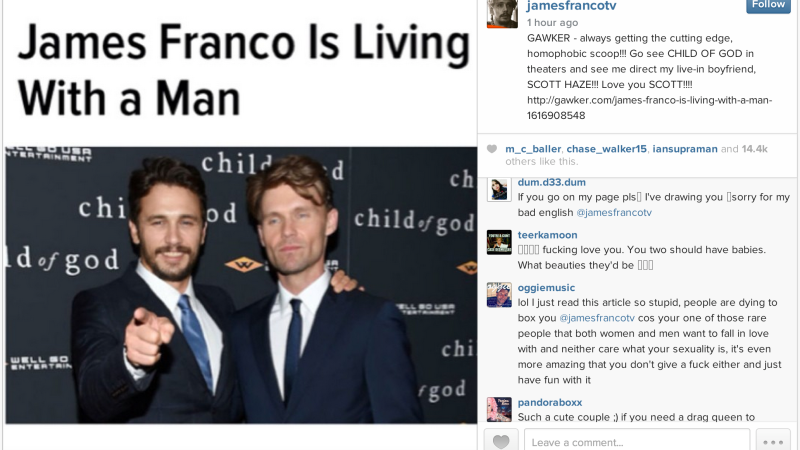Image resolution: width=800 pixels, height=450 pixels.
Task: Click the Leave a comment field
Action: coord(637,441)
